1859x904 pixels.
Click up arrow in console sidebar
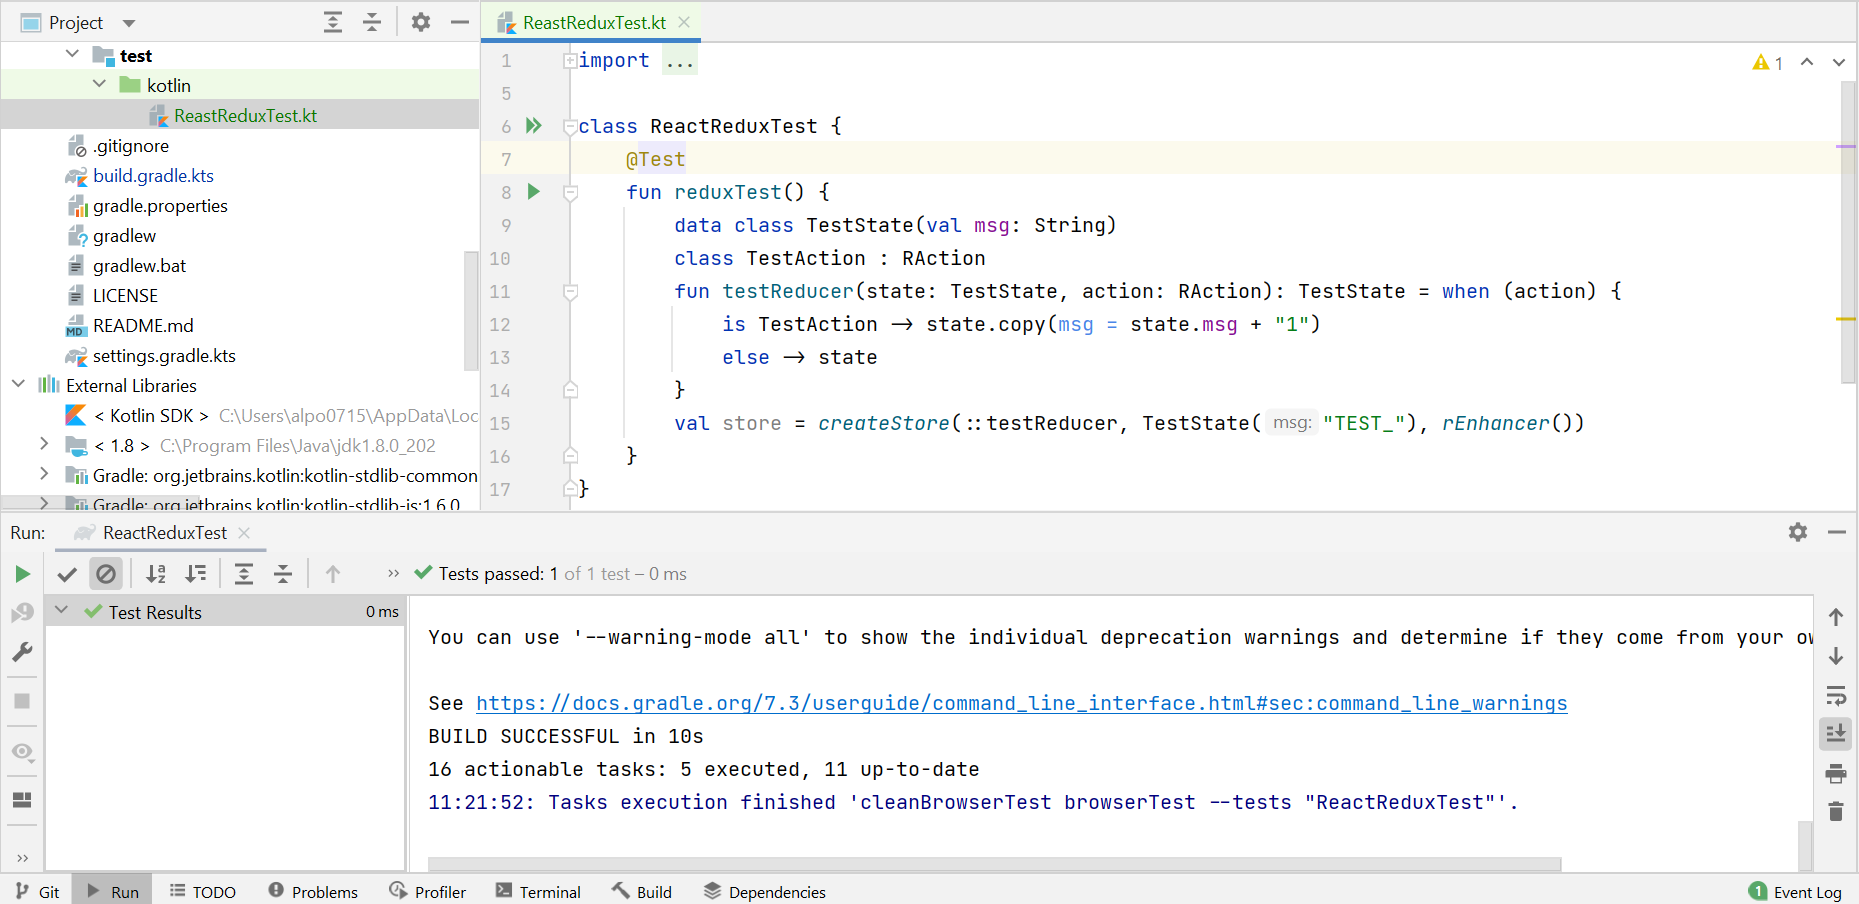click(1836, 617)
